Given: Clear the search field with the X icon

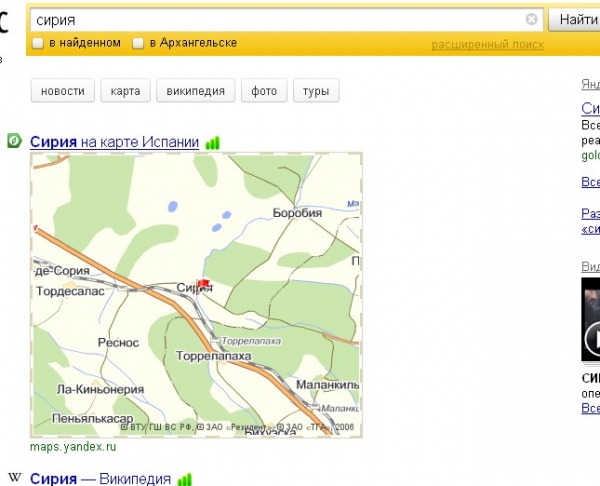Looking at the screenshot, I should (531, 19).
